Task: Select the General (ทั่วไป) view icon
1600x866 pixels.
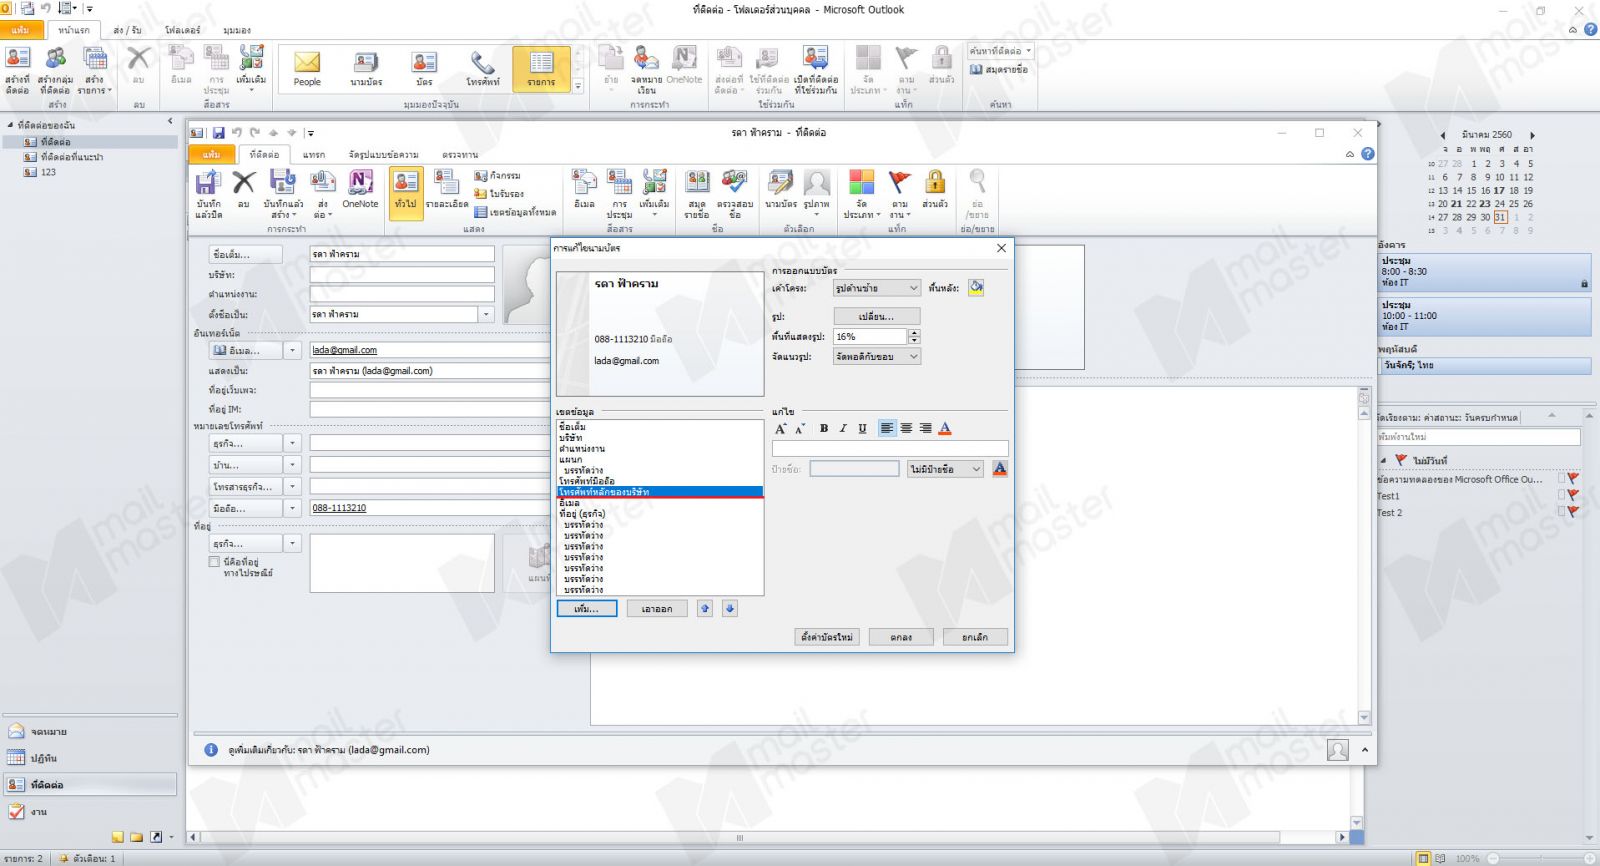Action: (405, 191)
